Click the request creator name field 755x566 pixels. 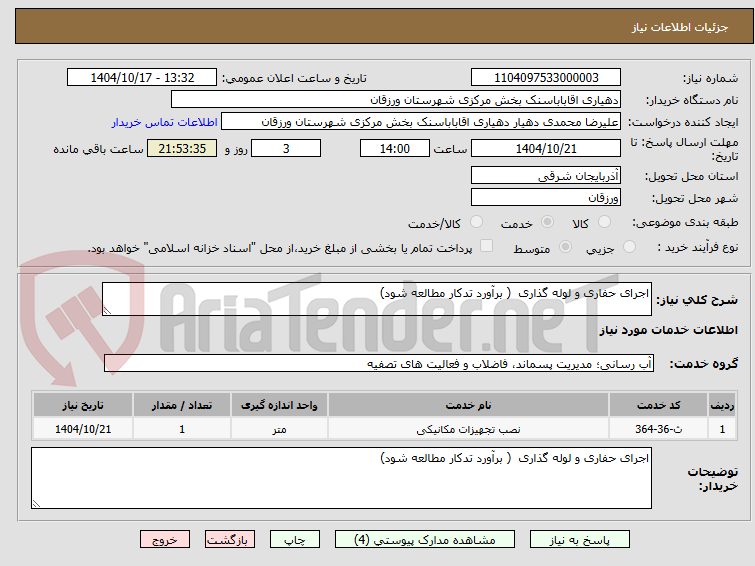click(x=421, y=121)
